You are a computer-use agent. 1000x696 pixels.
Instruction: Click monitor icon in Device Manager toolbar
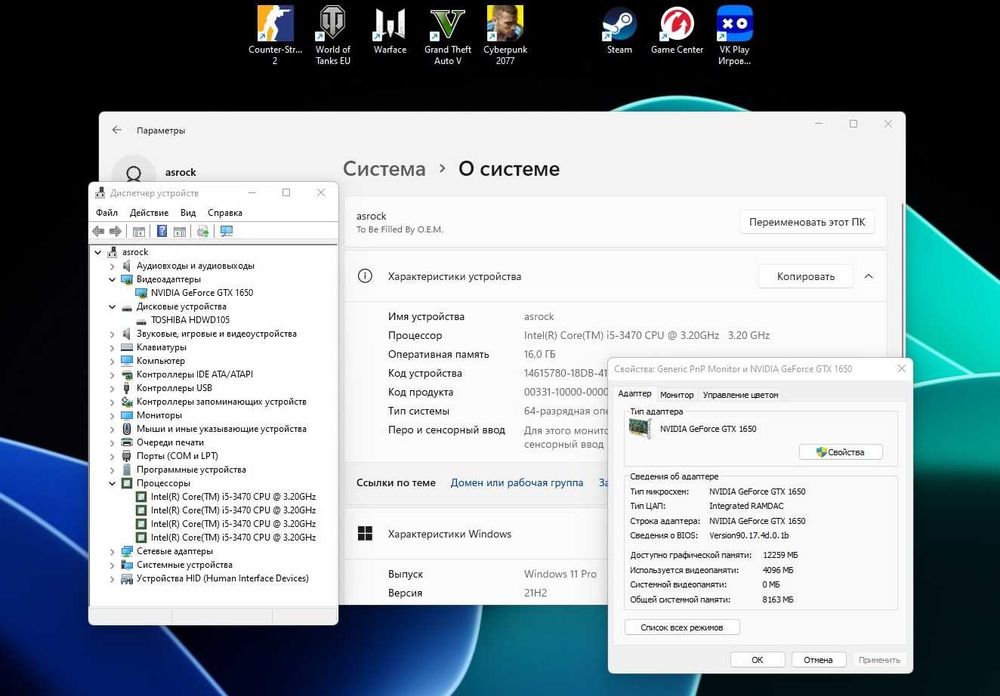pos(226,231)
